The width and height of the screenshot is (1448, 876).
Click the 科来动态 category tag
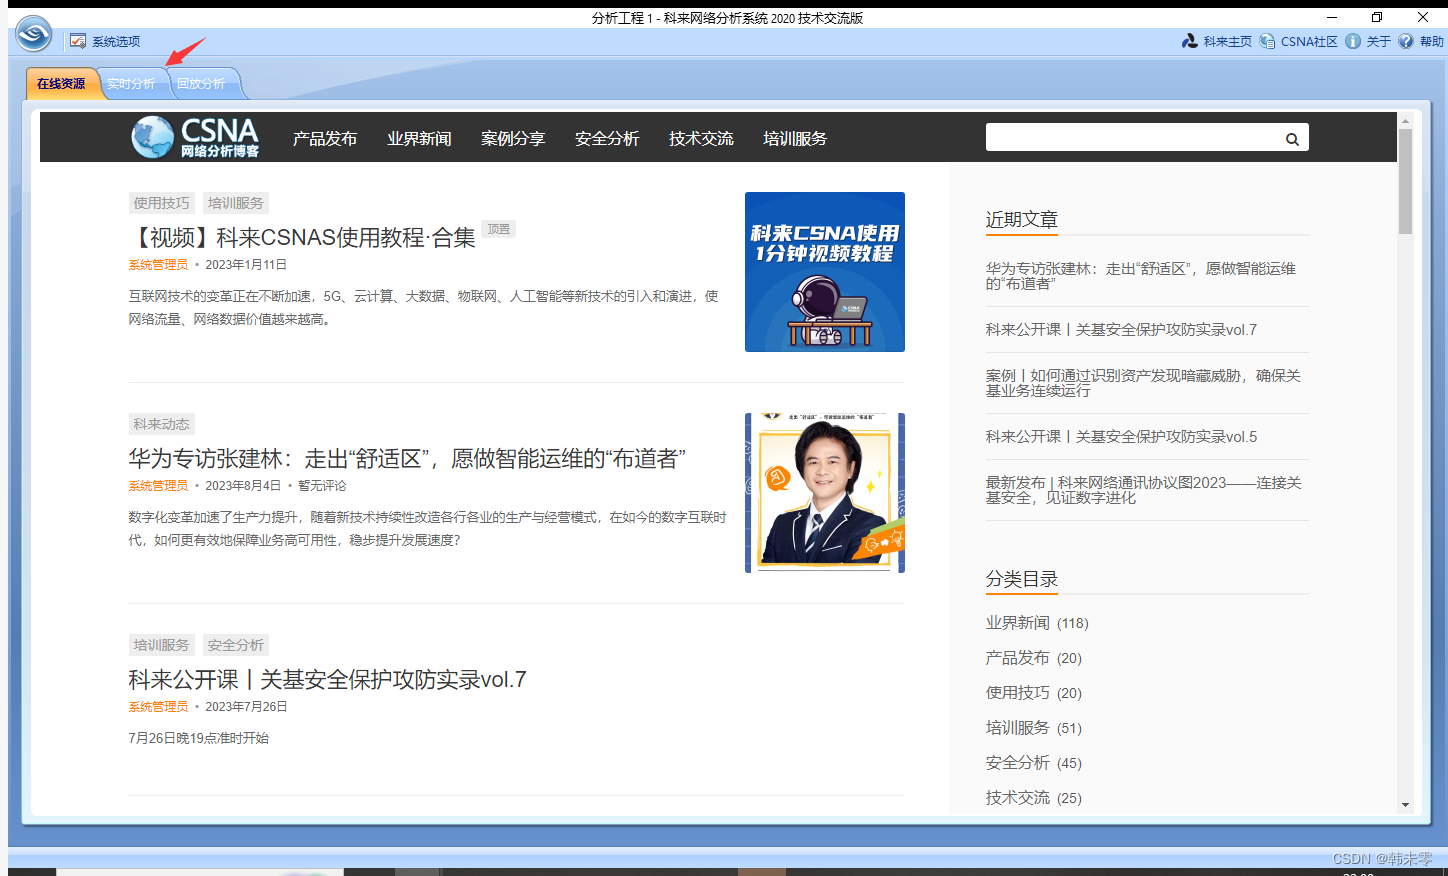[x=161, y=424]
